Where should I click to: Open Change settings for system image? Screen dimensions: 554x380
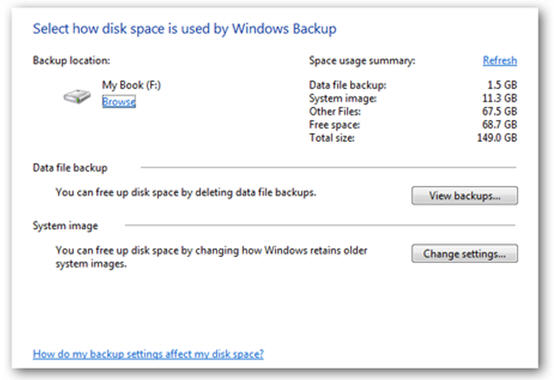click(465, 254)
